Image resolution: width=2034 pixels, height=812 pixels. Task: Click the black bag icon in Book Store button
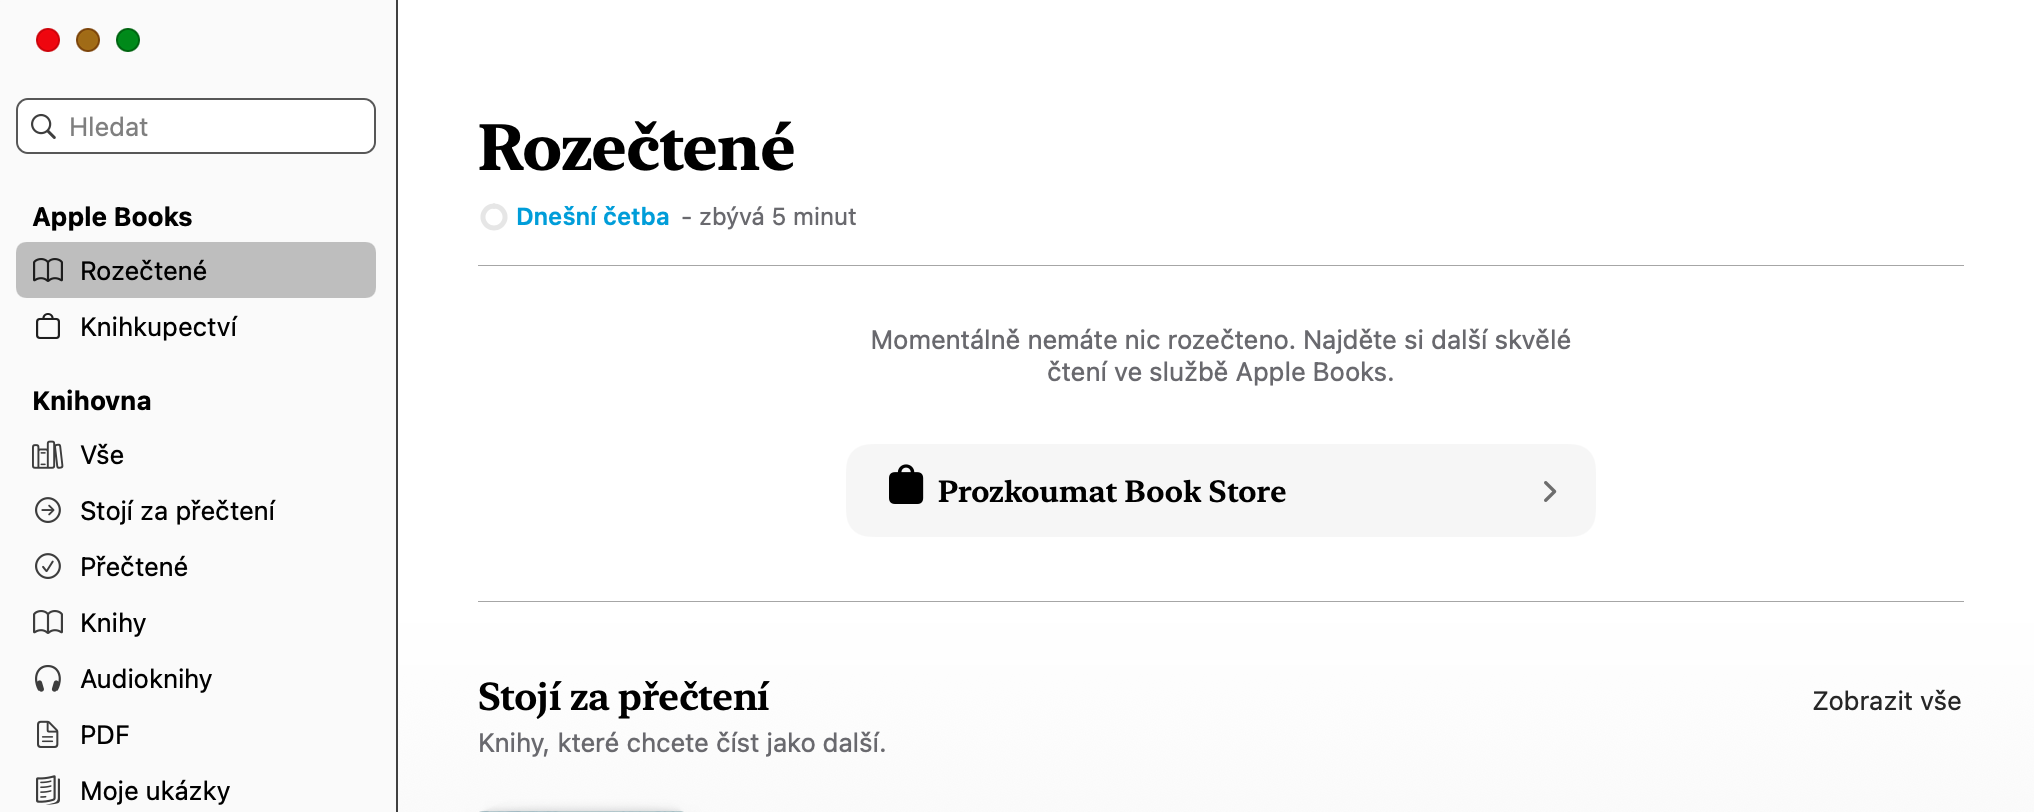click(906, 486)
